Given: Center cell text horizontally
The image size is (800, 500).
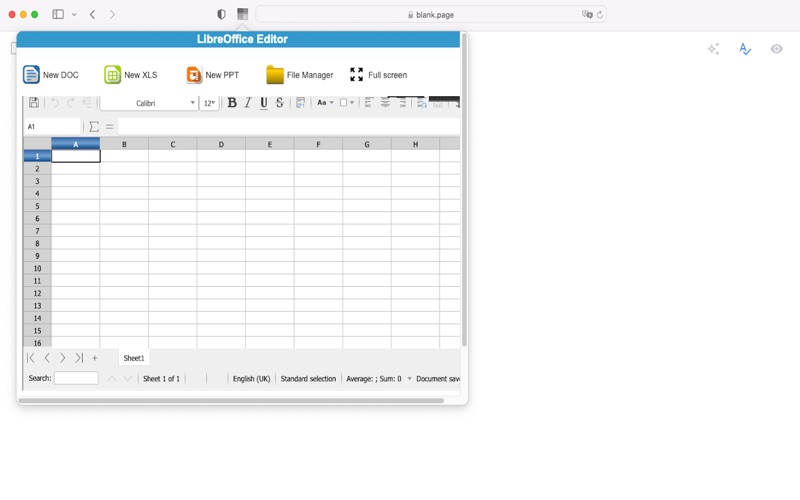Looking at the screenshot, I should click(x=385, y=103).
